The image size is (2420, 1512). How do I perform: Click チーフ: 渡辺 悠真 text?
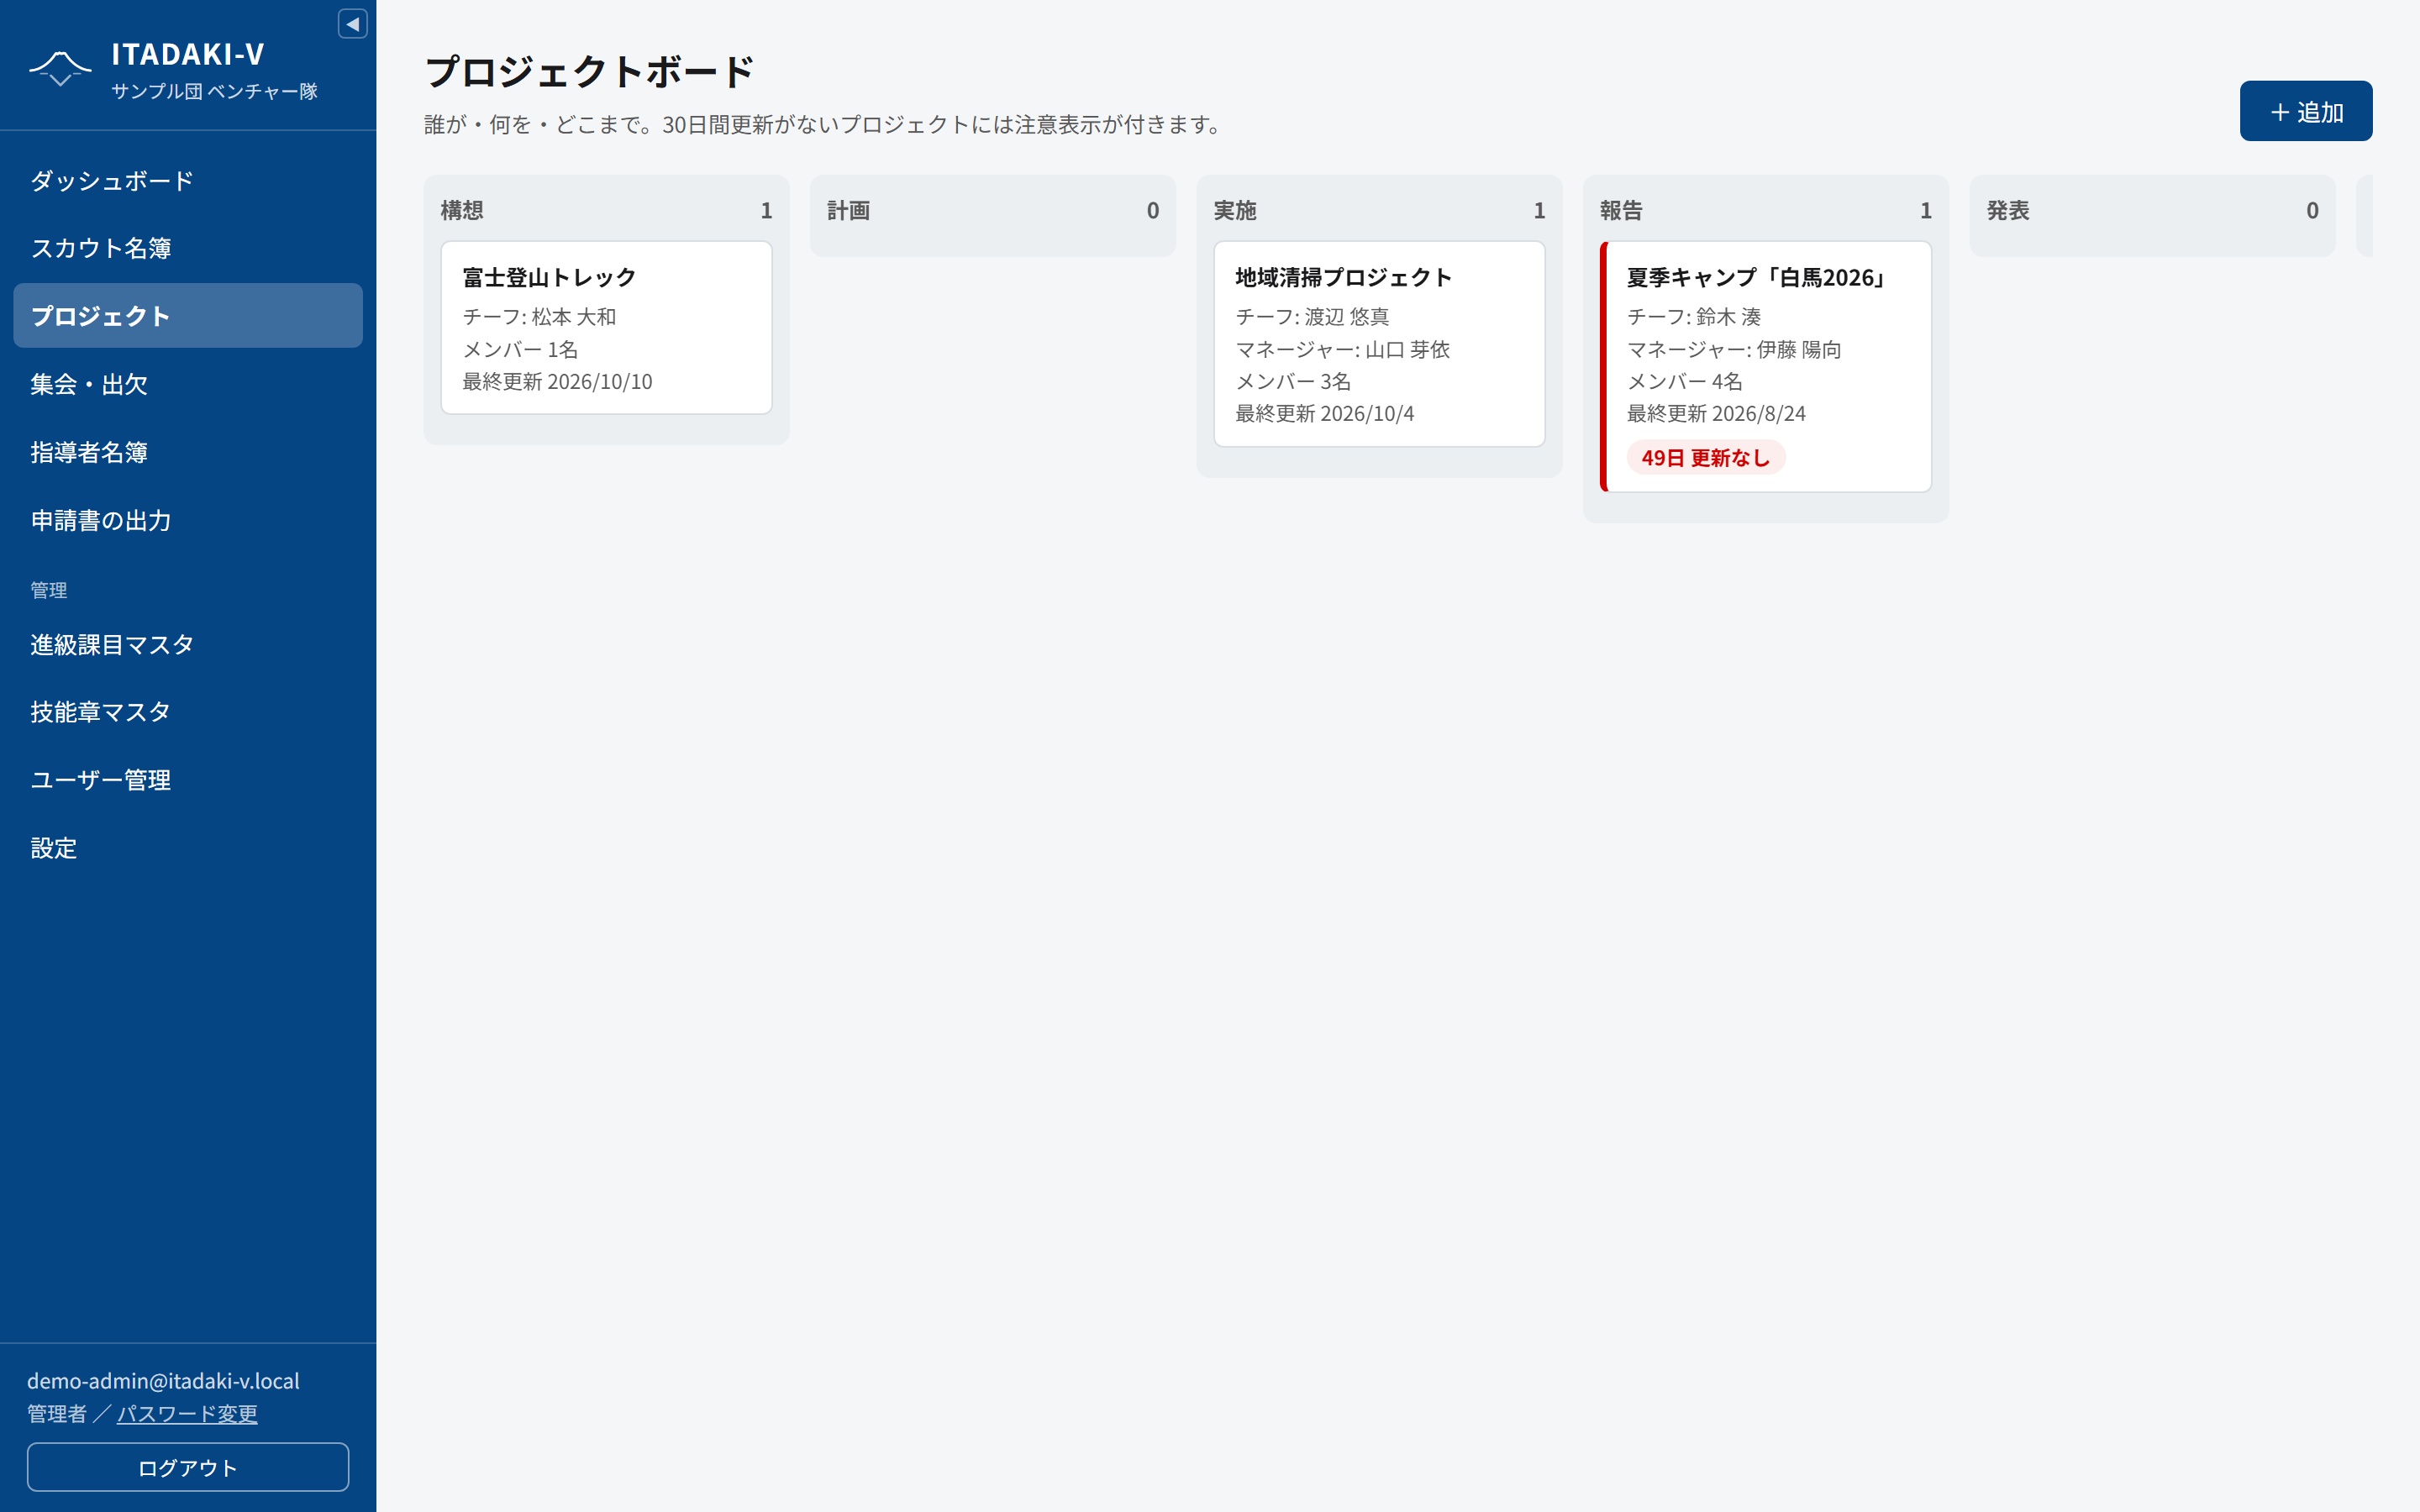coord(1312,316)
